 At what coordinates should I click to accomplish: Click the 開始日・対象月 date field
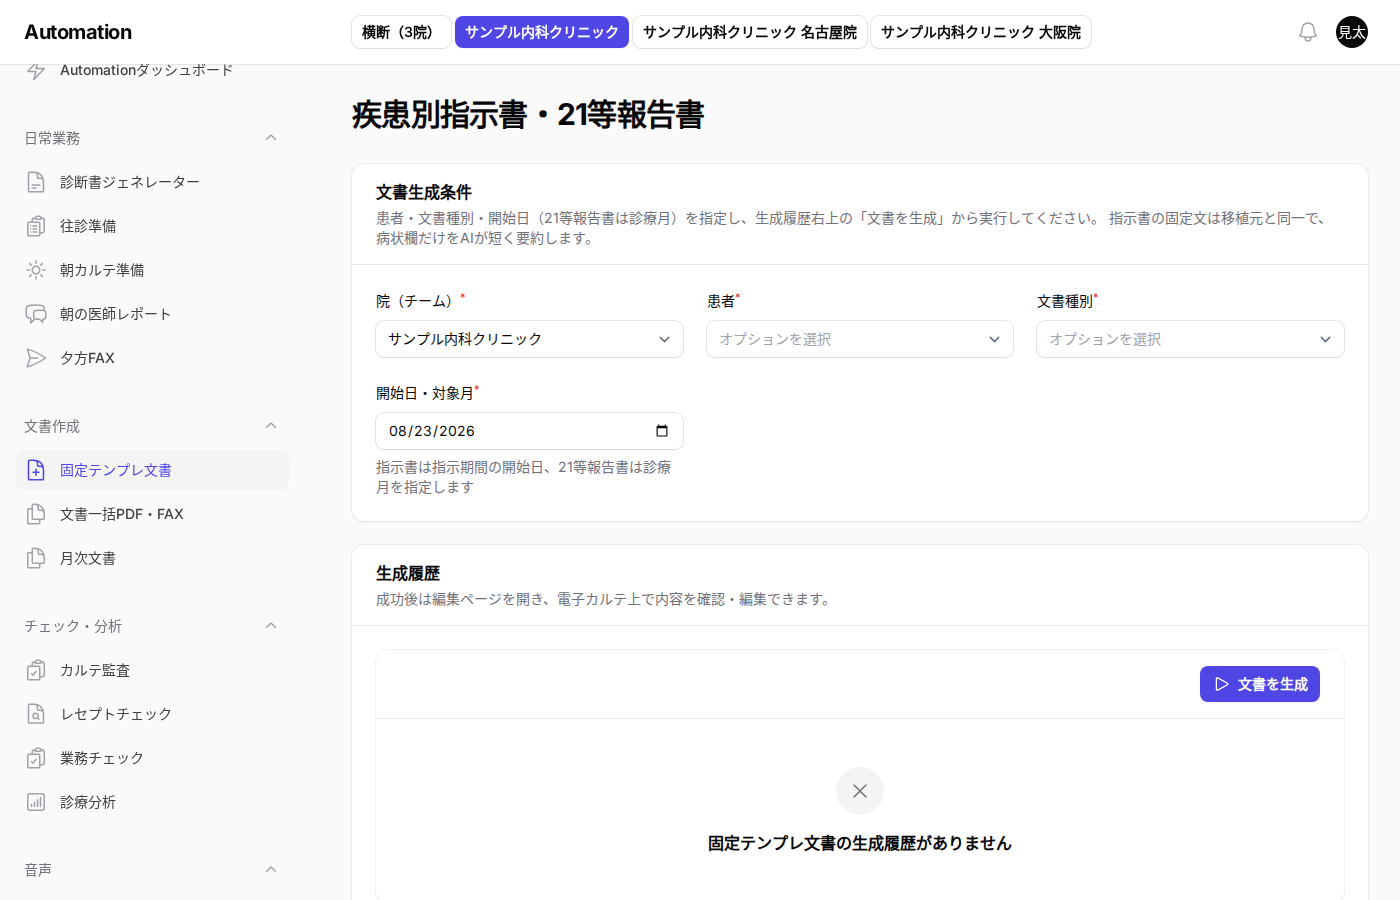coord(530,431)
